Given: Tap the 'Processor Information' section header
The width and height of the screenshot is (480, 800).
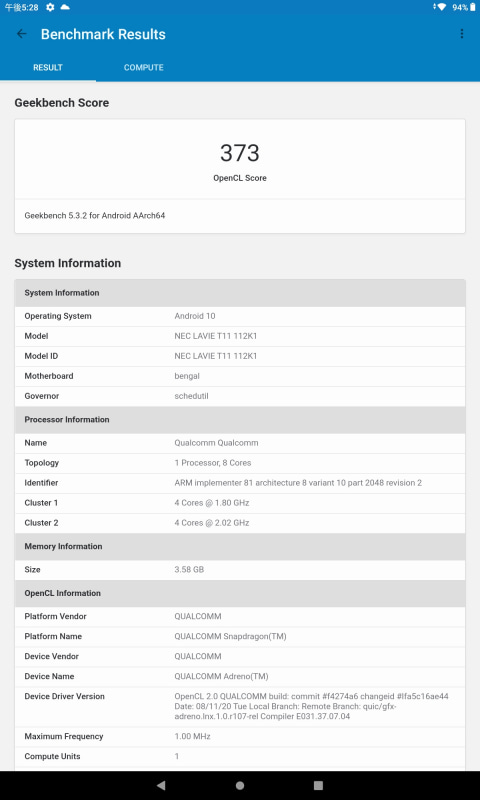Looking at the screenshot, I should (240, 420).
